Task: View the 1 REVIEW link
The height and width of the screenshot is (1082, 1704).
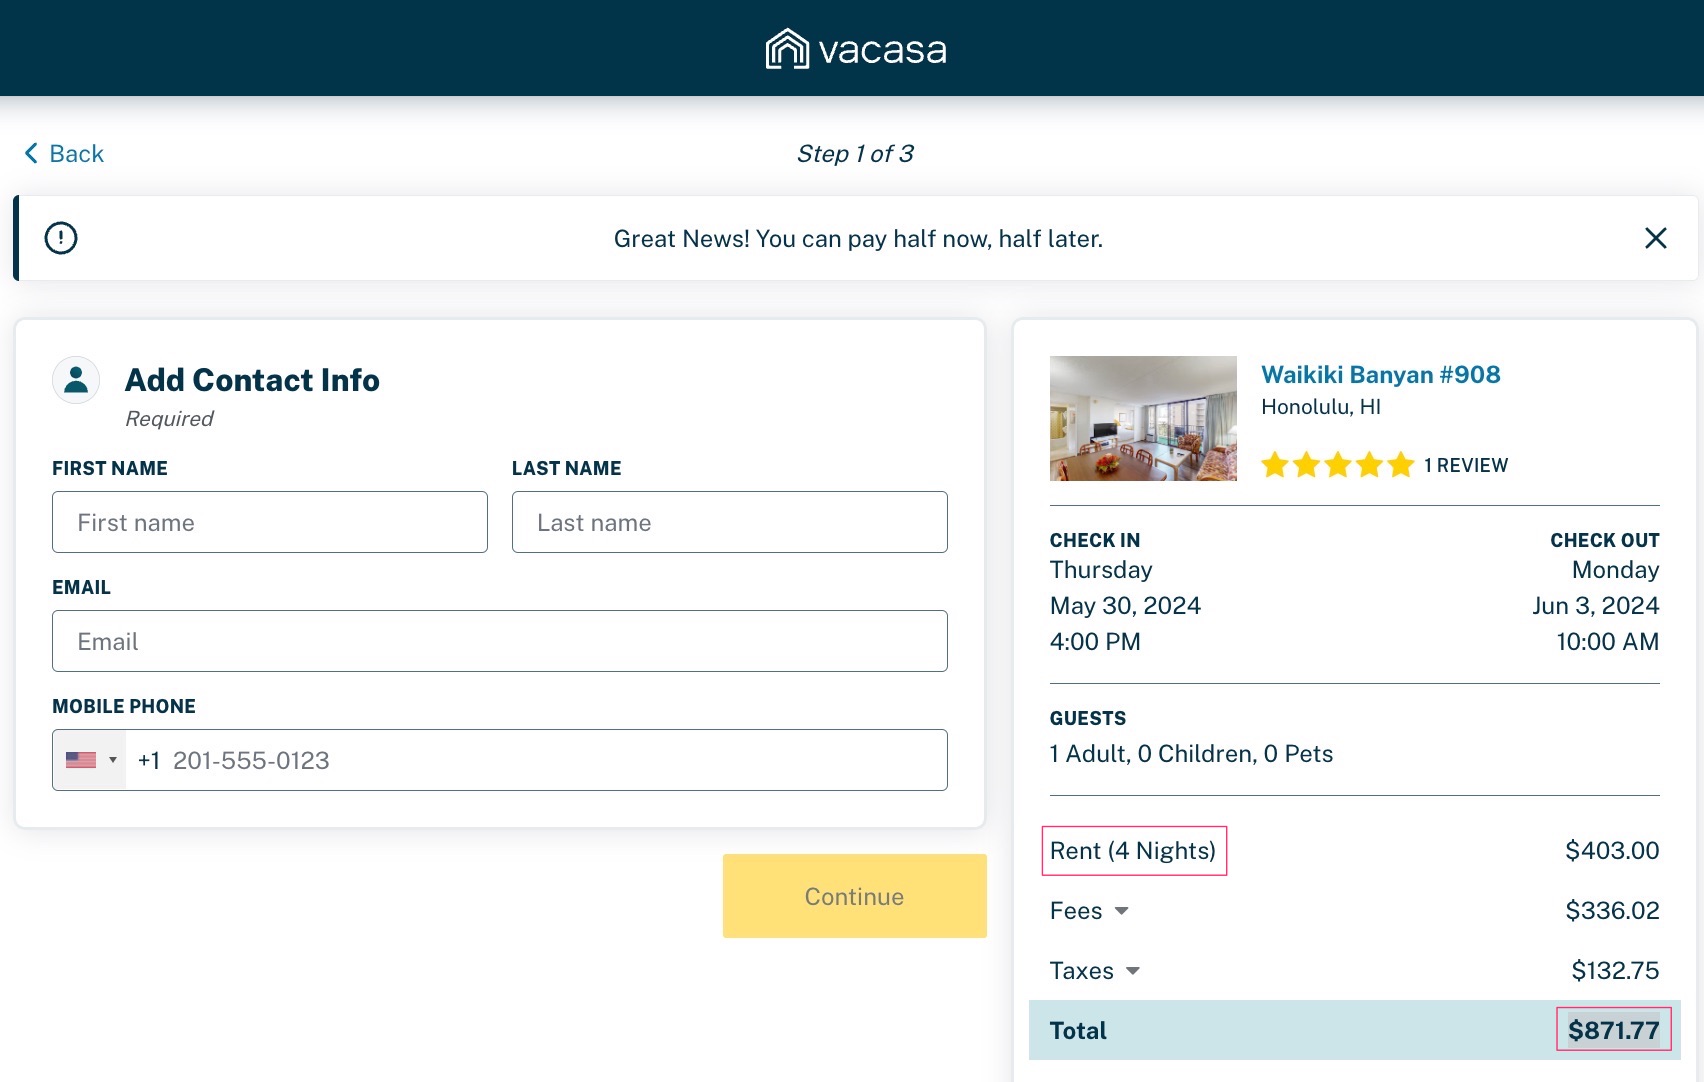Action: tap(1466, 464)
